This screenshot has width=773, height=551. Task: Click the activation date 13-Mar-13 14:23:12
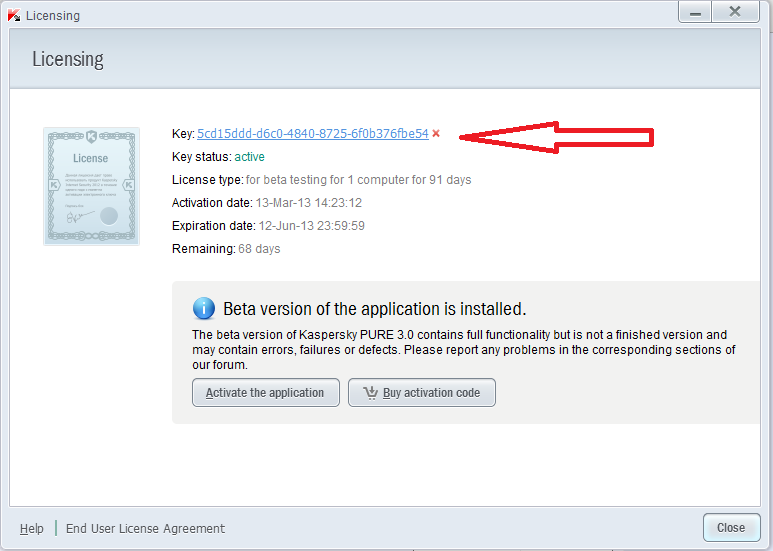(309, 203)
